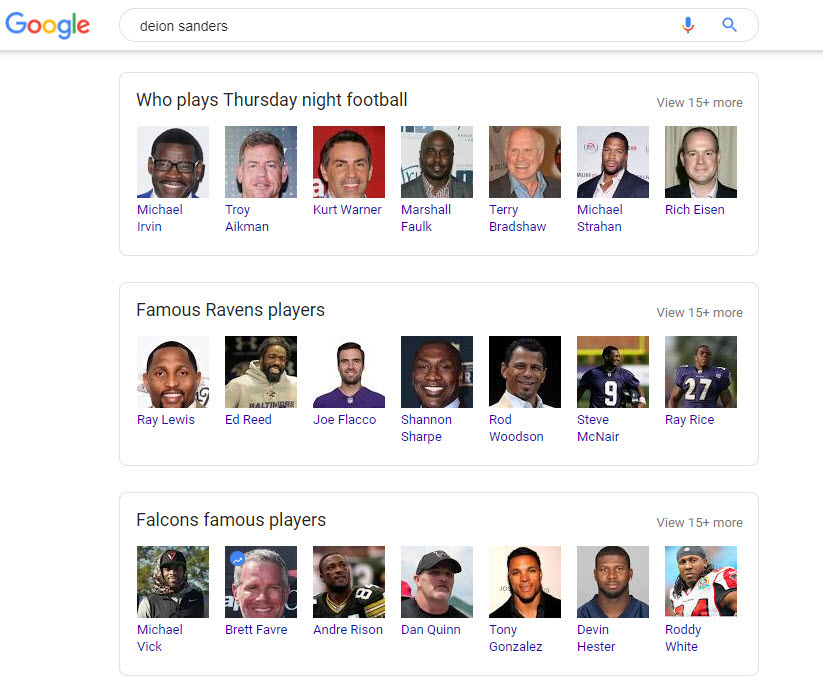Select the Shannon Sharpe thumbnail

coord(437,372)
